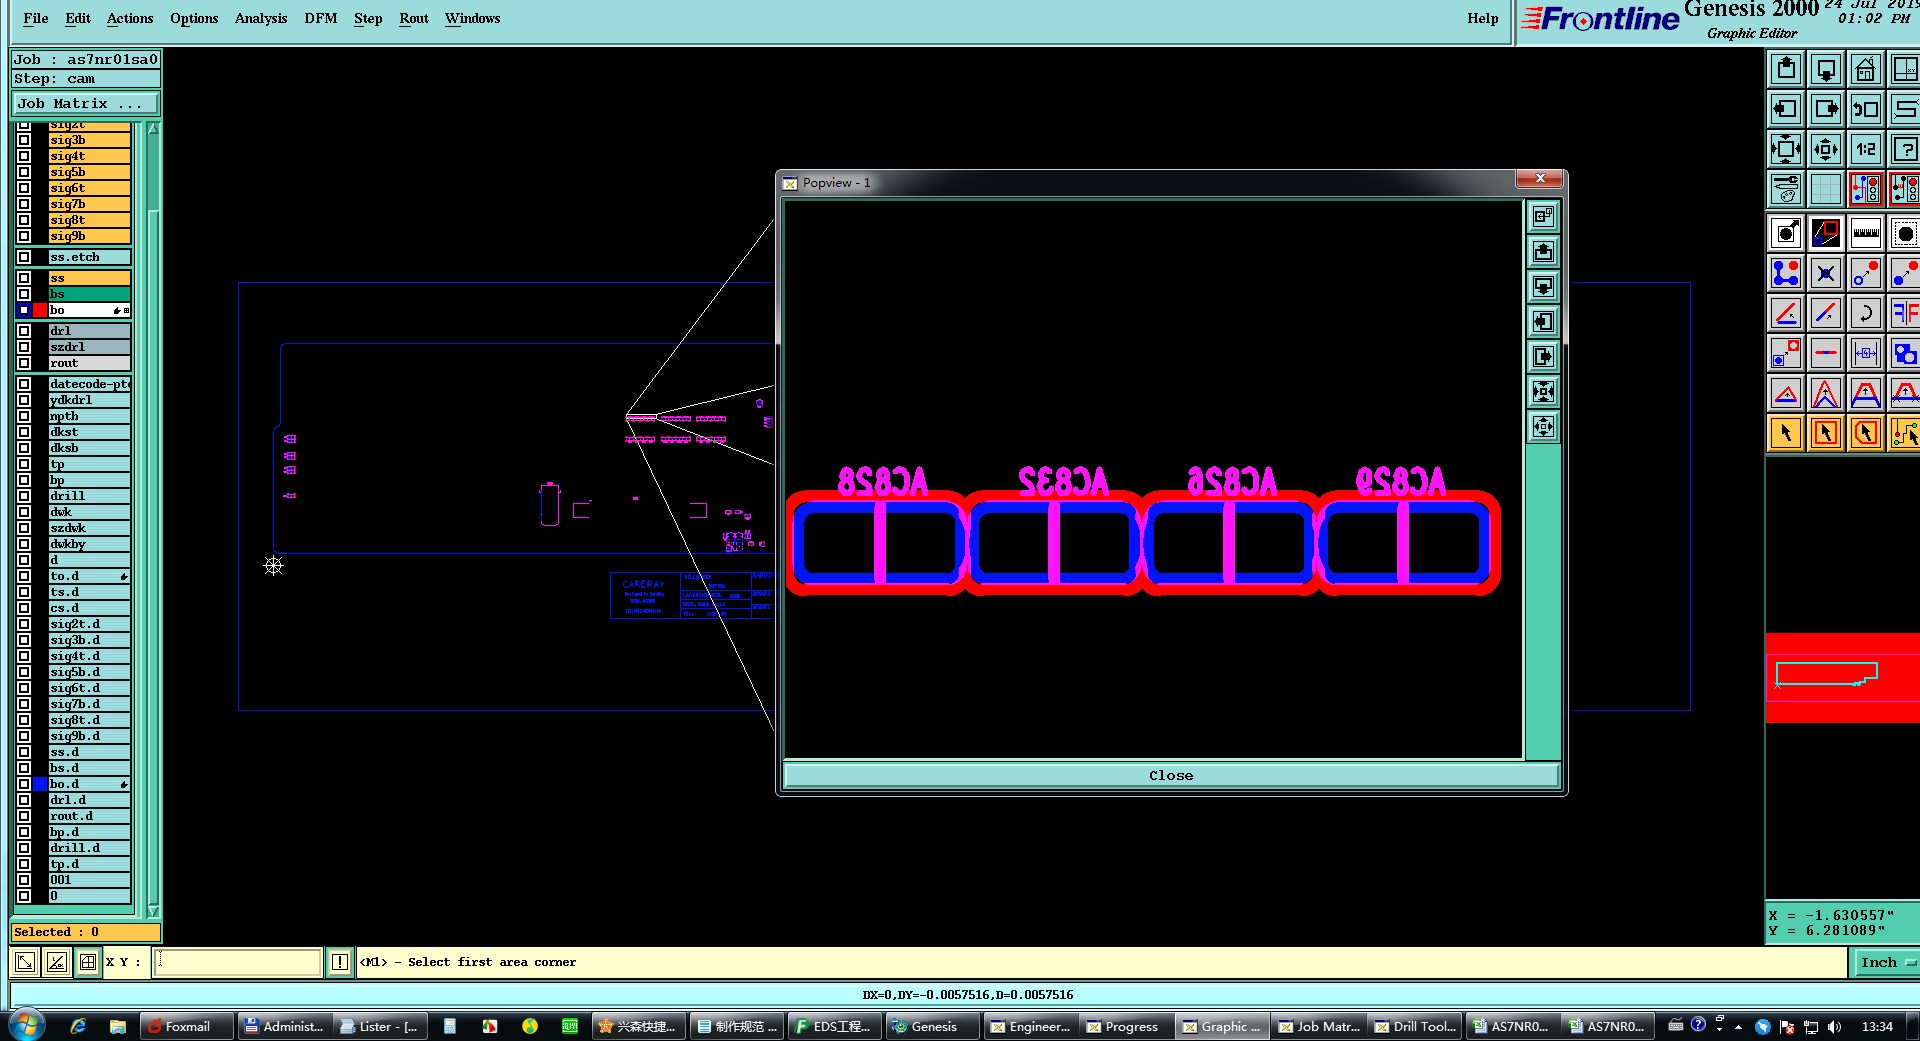1920x1041 pixels.
Task: Select the rectangle area arrow selection tool
Action: (1826, 433)
